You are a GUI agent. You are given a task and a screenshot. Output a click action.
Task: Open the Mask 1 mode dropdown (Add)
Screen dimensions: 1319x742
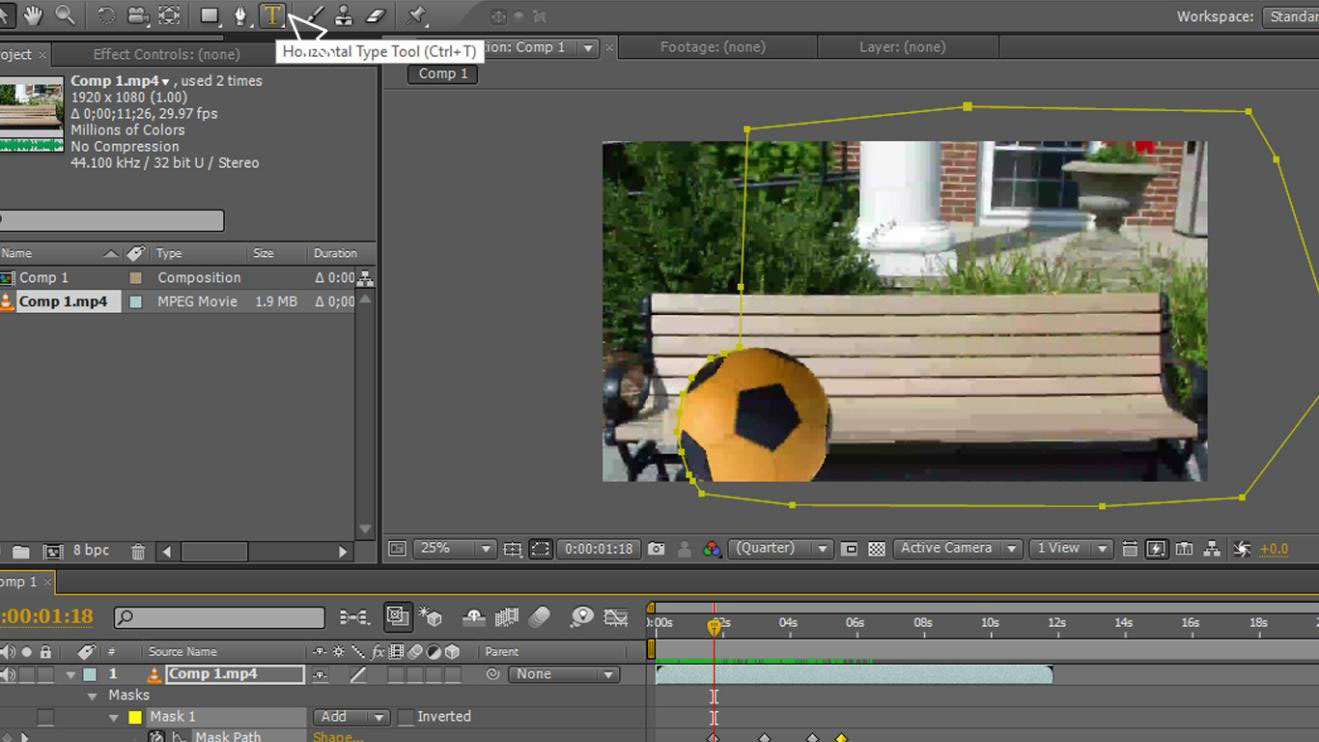click(351, 717)
